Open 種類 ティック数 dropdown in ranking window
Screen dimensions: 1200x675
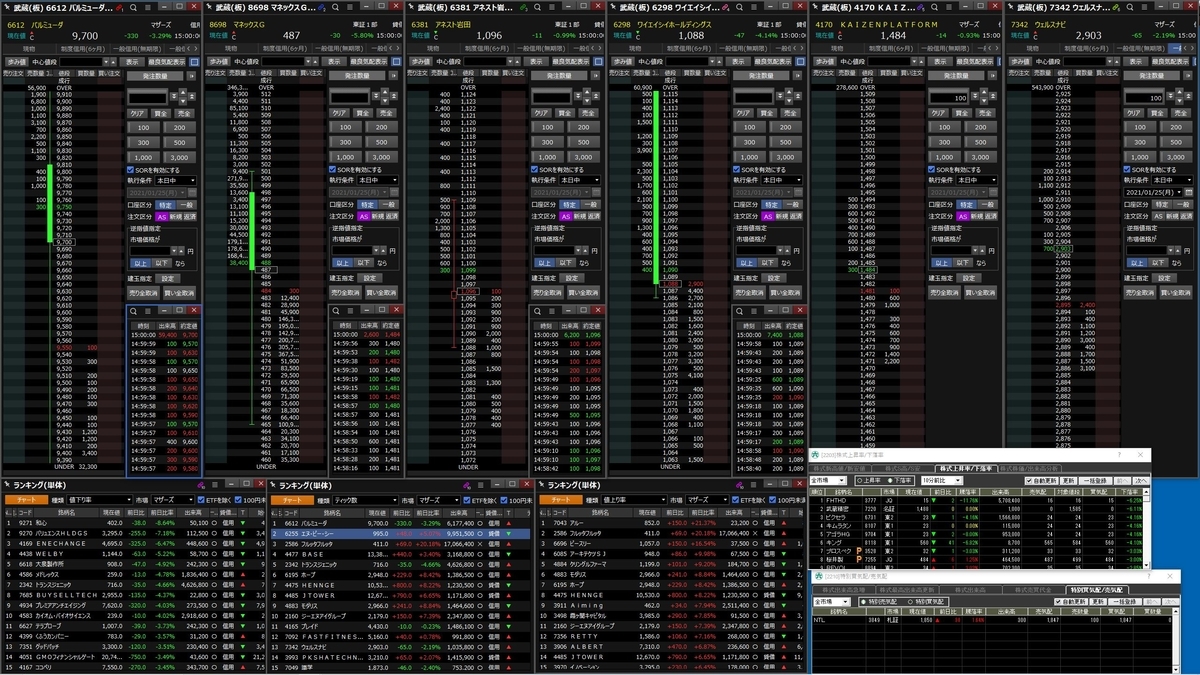[x=366, y=500]
